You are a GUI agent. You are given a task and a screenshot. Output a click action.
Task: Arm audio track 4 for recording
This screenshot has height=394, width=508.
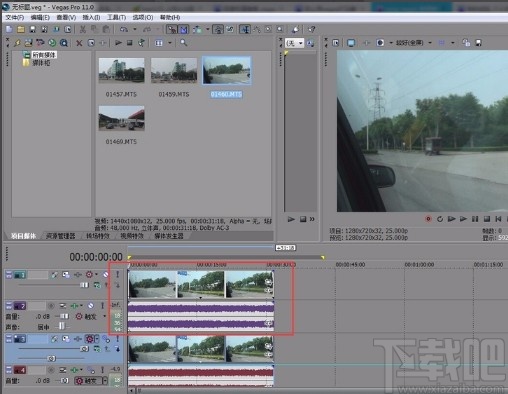point(51,370)
